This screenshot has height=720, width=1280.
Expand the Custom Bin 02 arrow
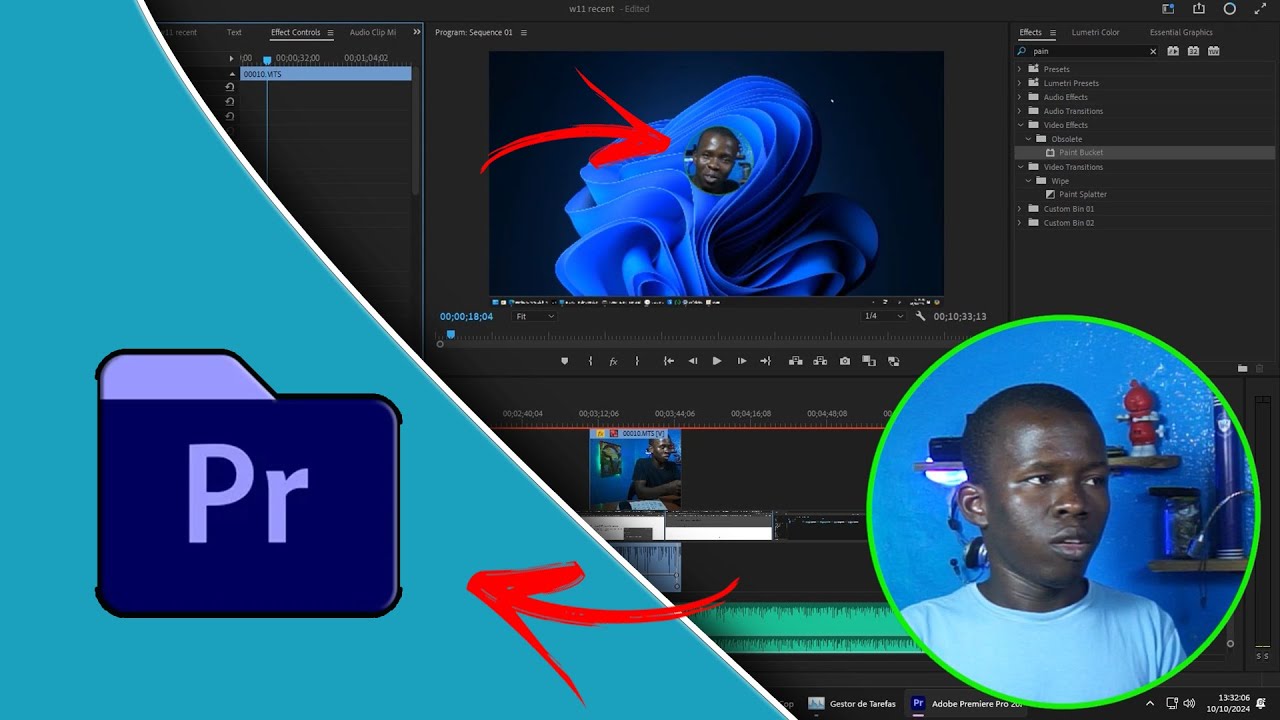pyautogui.click(x=1020, y=223)
